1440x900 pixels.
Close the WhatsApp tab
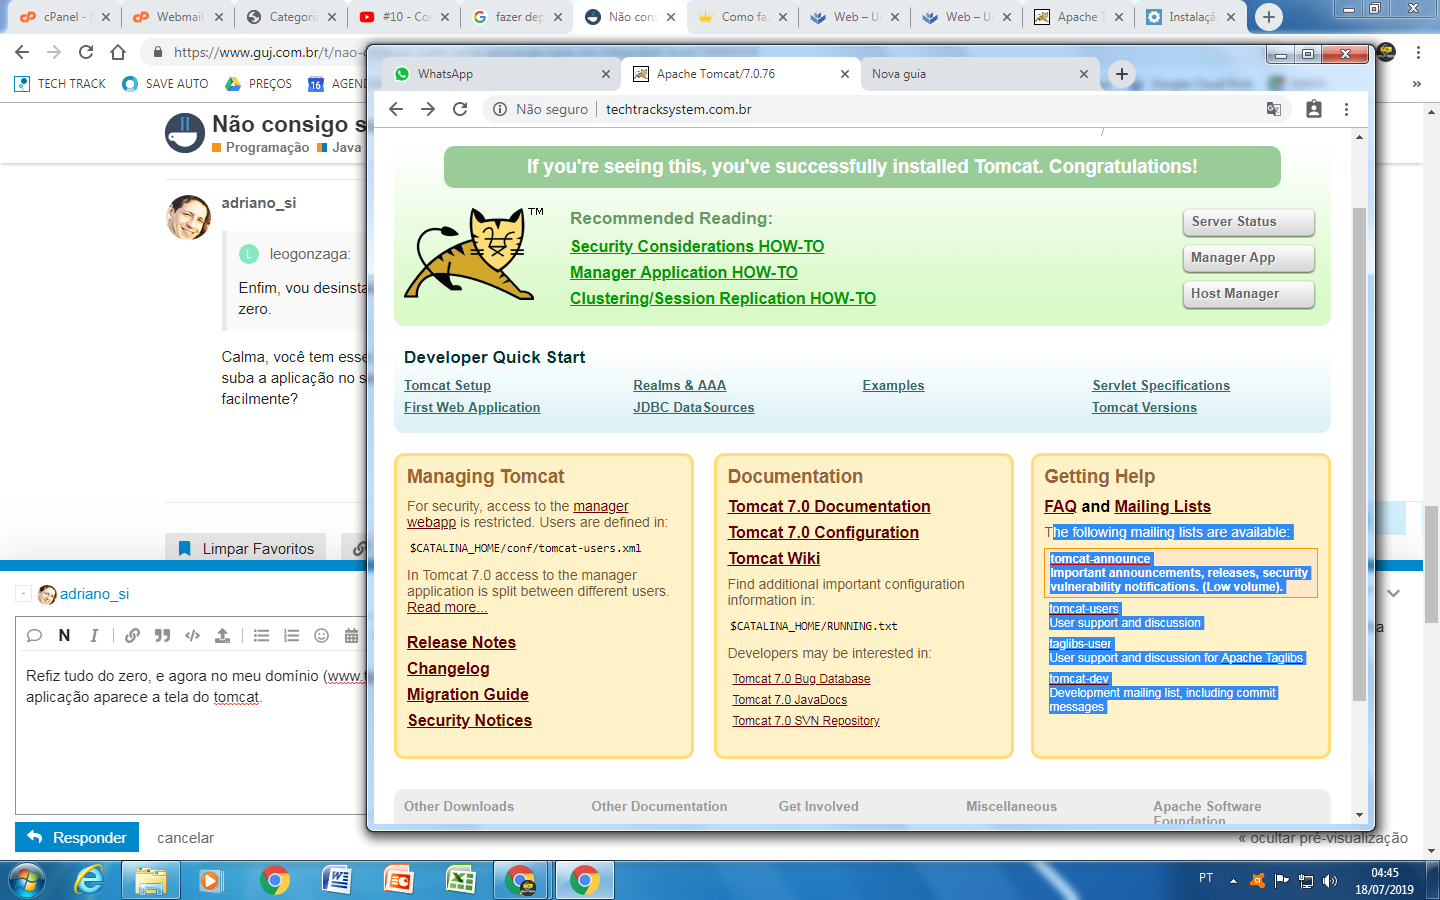point(606,74)
